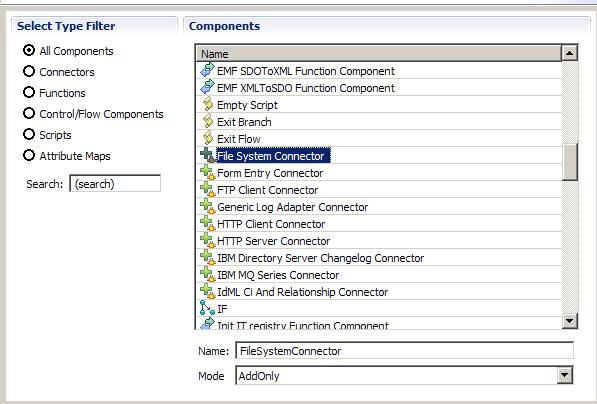Click the IdML Ci And Relationship Connector icon

[x=208, y=291]
